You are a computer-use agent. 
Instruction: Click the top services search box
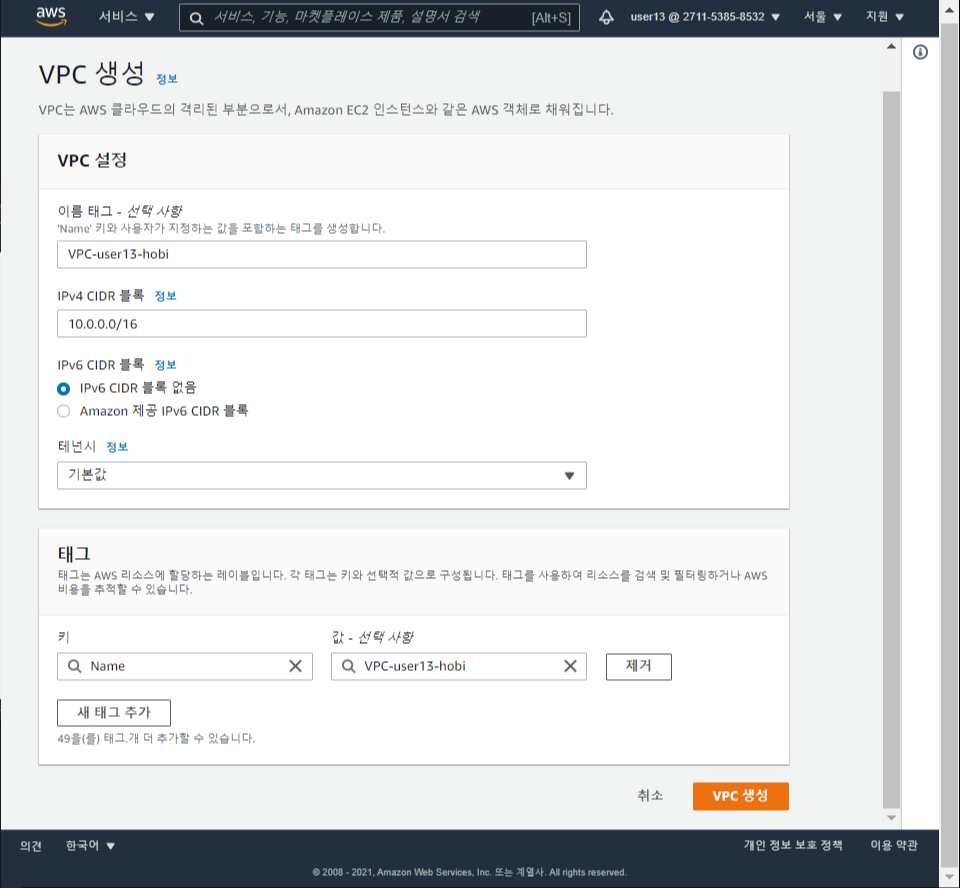(379, 18)
